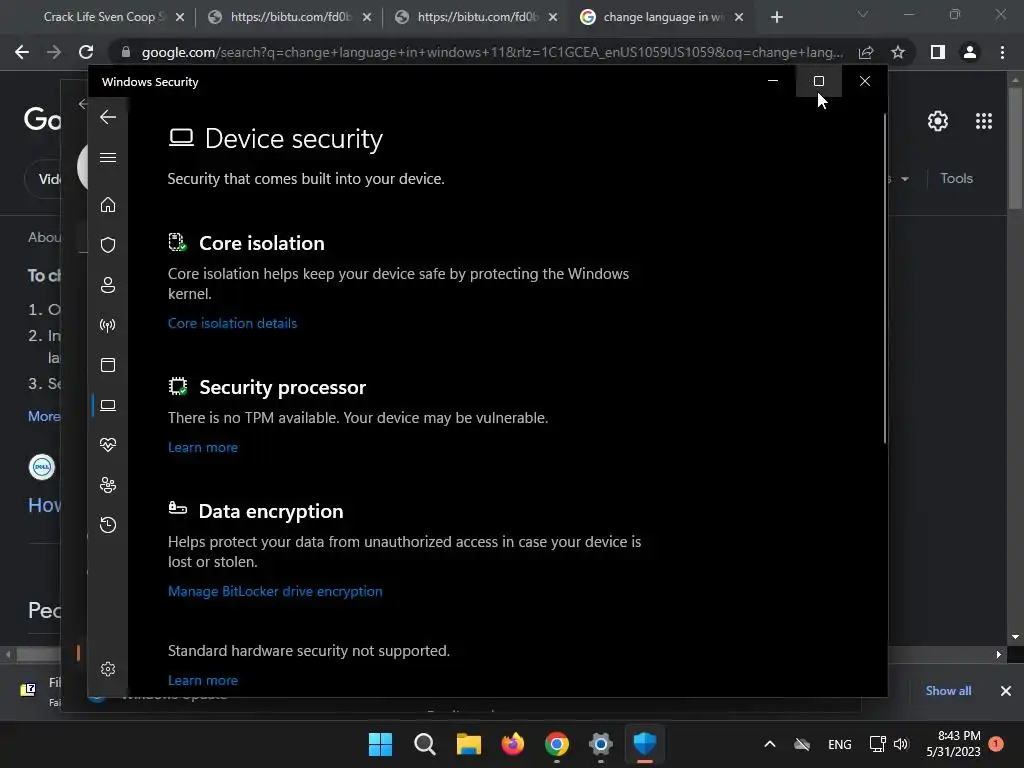The height and width of the screenshot is (768, 1024).
Task: Open Manage BitLocker drive encryption link
Action: click(x=275, y=591)
